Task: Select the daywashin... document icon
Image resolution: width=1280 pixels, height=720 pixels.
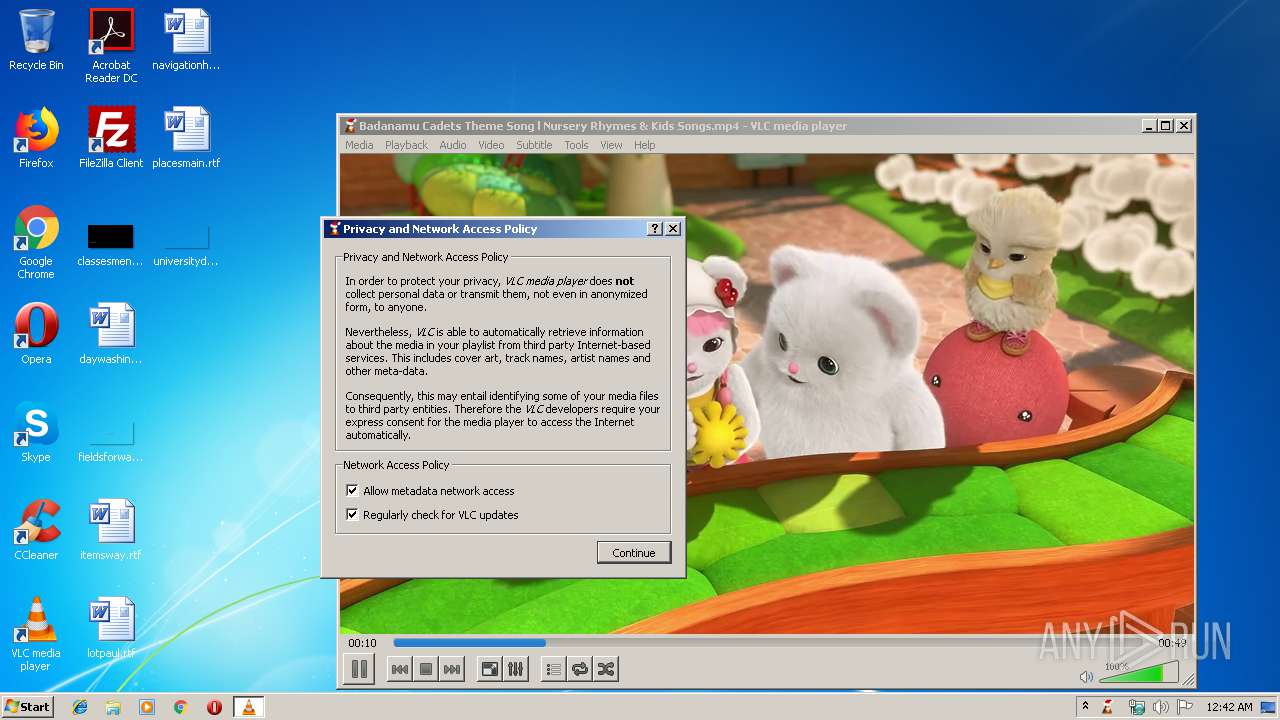Action: [111, 334]
